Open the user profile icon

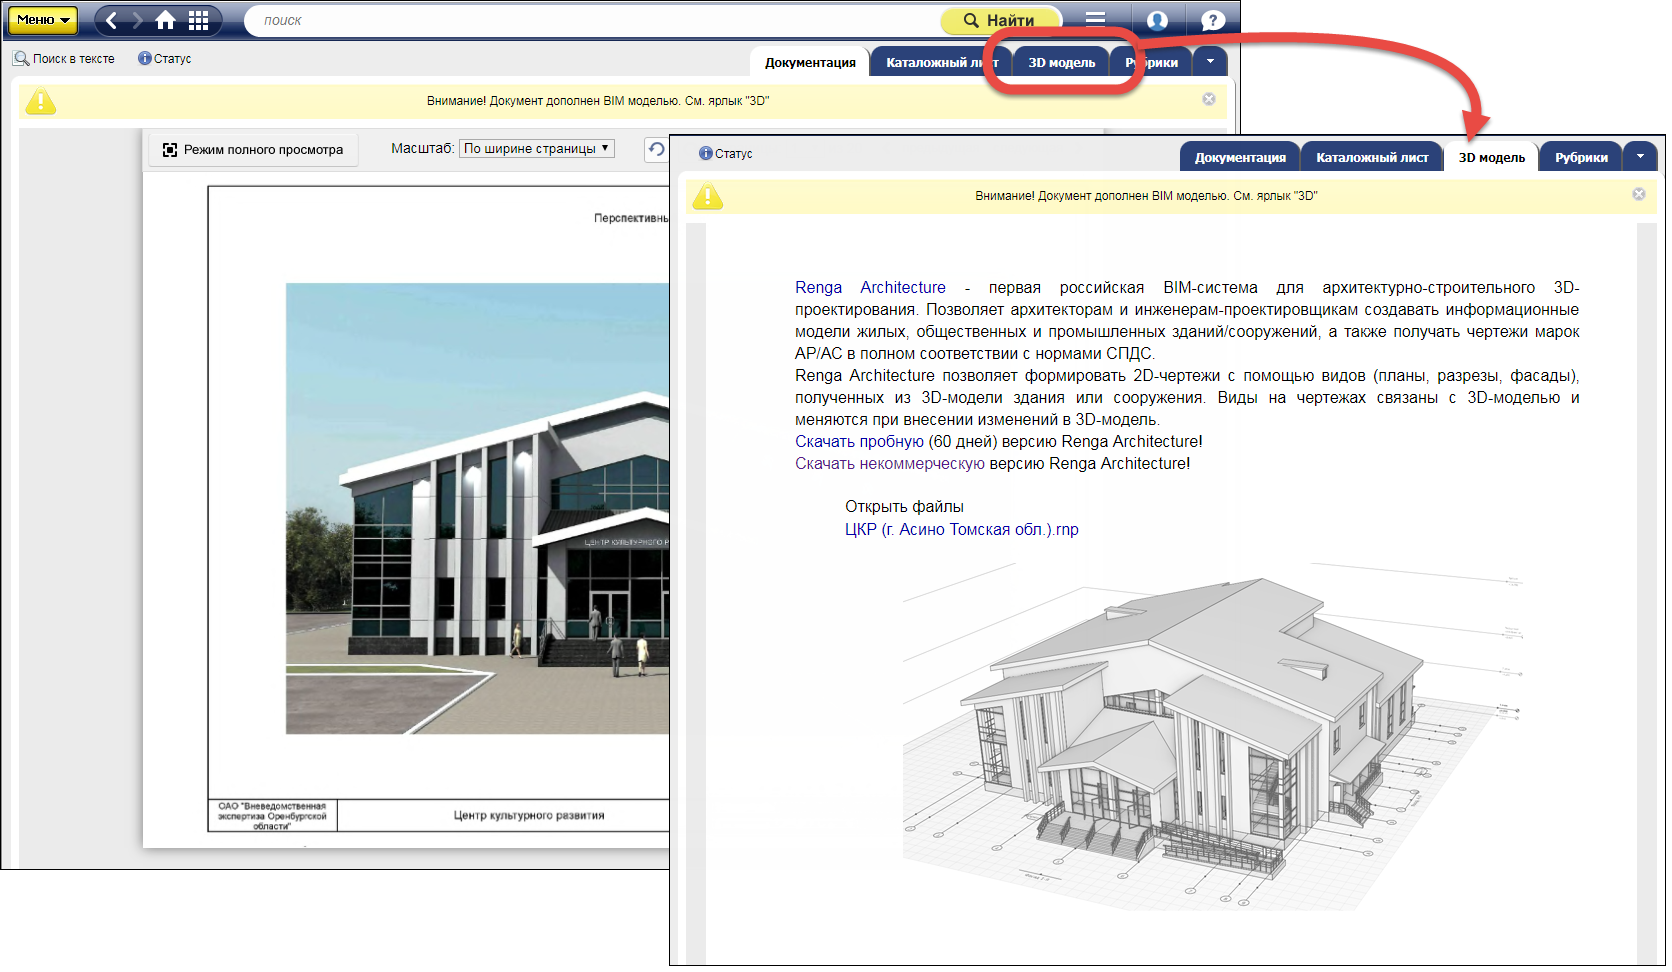click(1157, 20)
